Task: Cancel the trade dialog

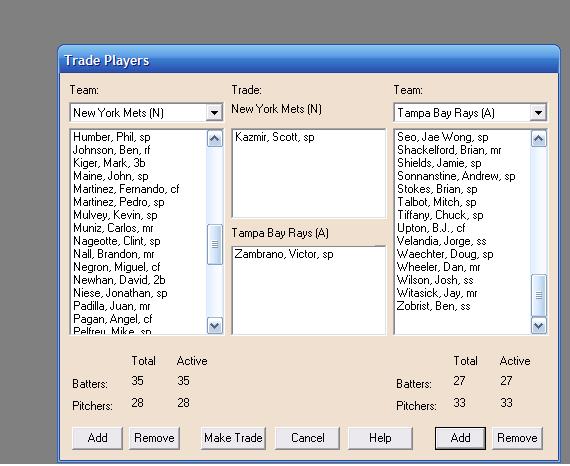Action: [308, 438]
